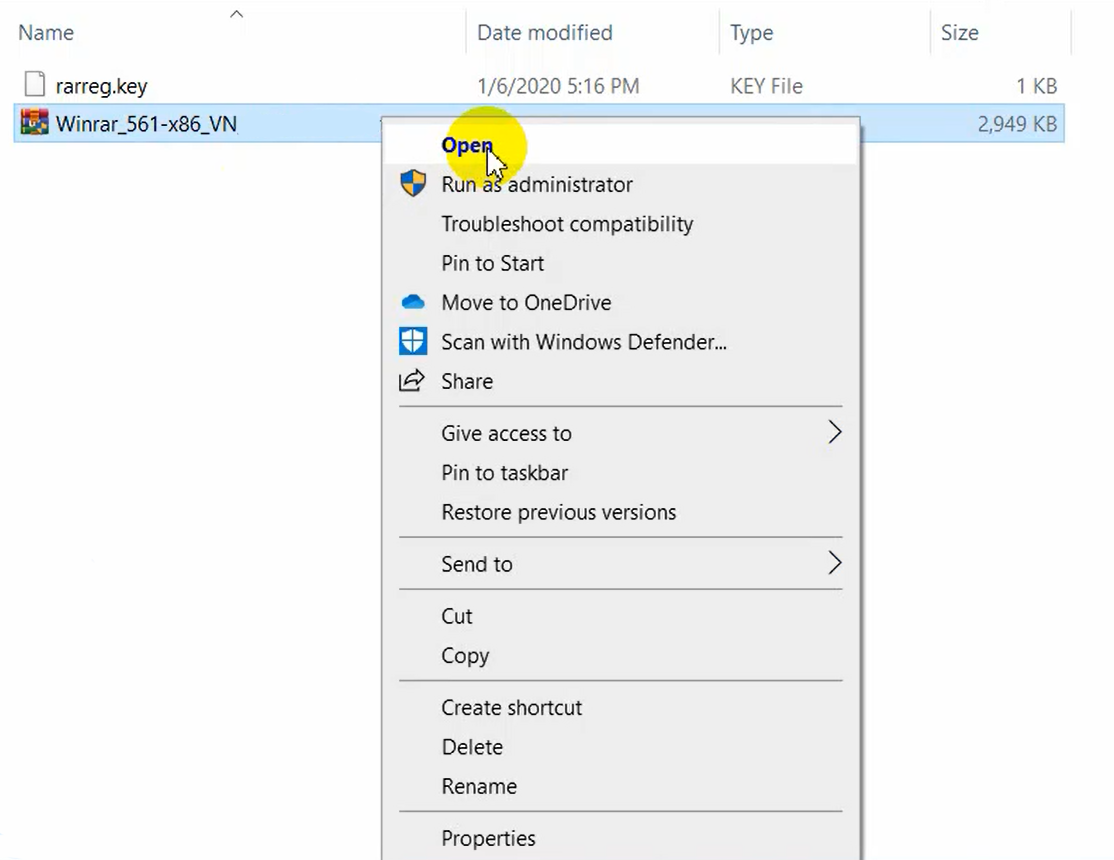Click the OneDrive cloud icon
Screen dimensions: 1114x860
412,302
